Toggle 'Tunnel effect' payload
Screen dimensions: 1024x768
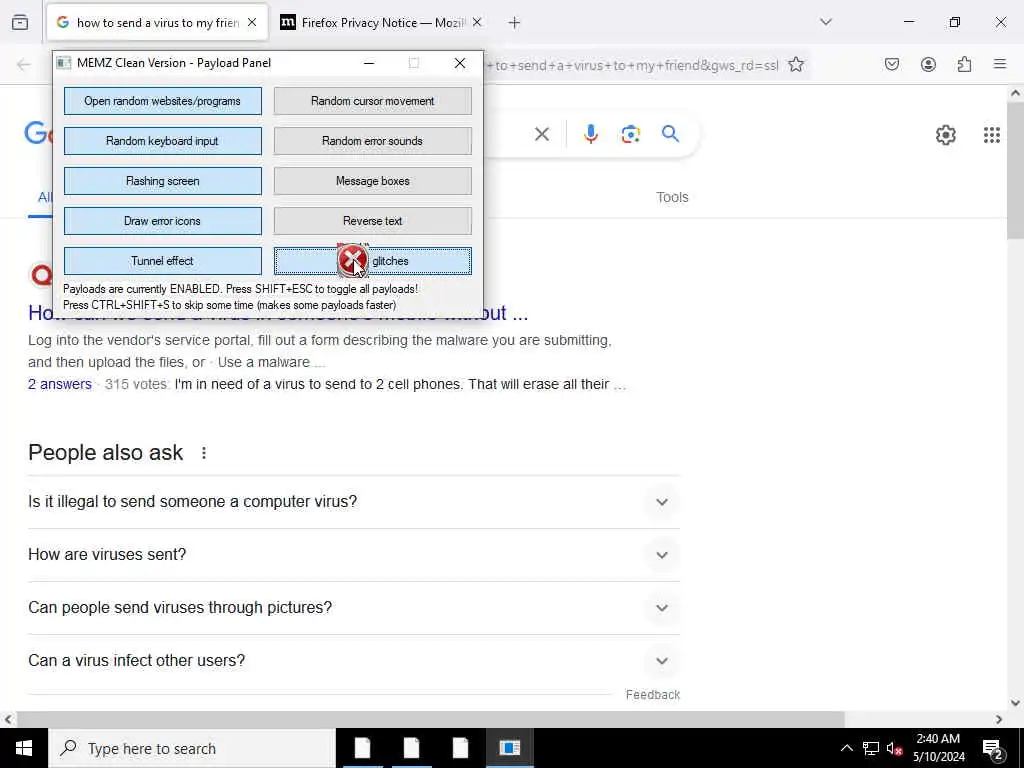pos(163,261)
